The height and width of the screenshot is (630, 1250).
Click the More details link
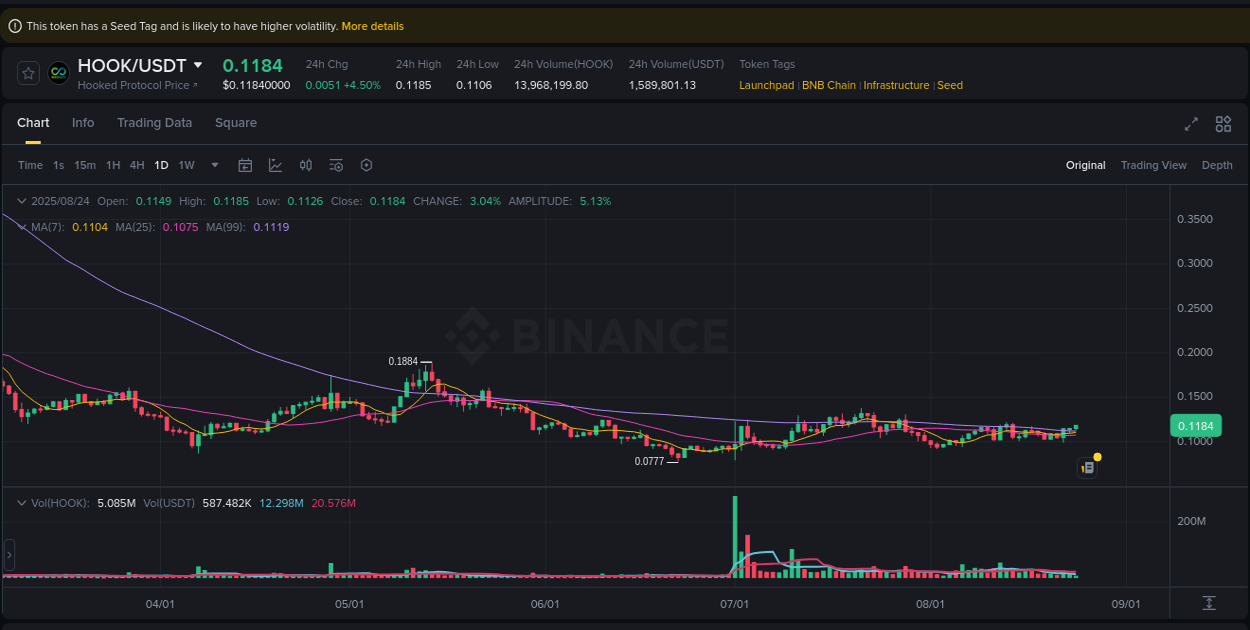pos(372,25)
